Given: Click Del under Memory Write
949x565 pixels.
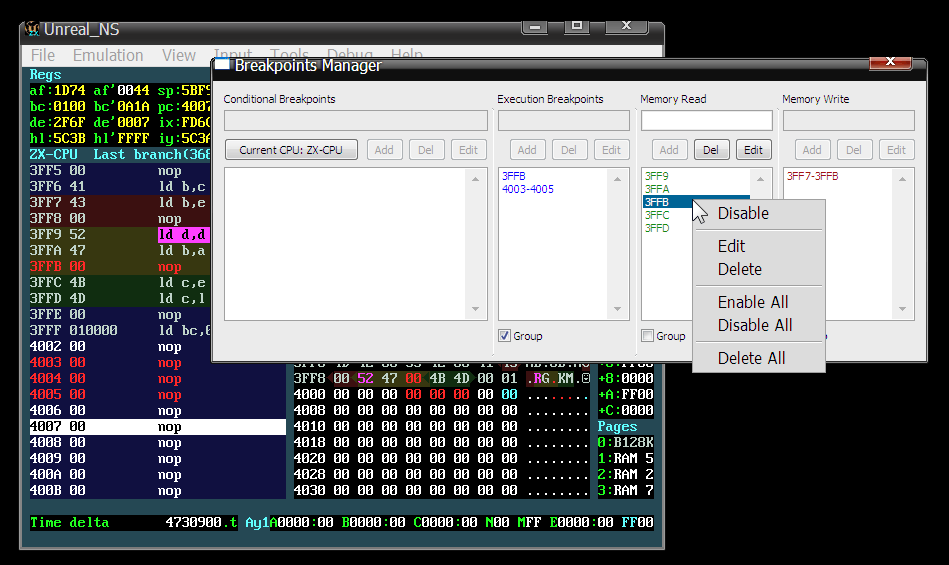Looking at the screenshot, I should tap(854, 150).
